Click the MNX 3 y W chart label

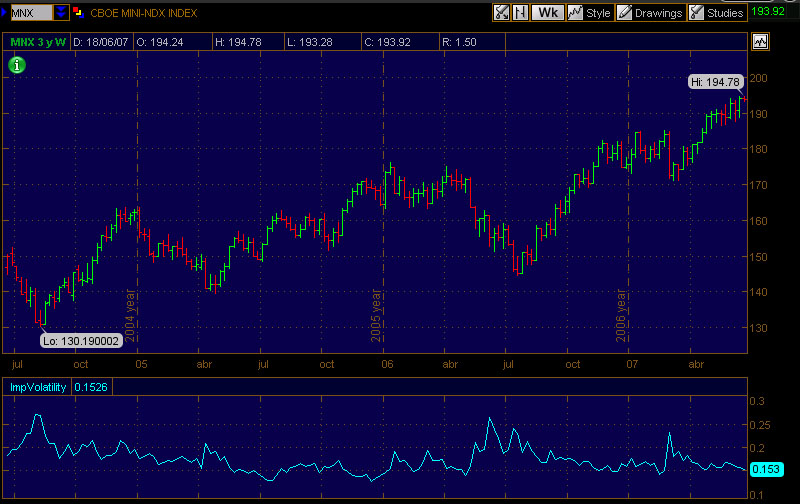pyautogui.click(x=37, y=42)
